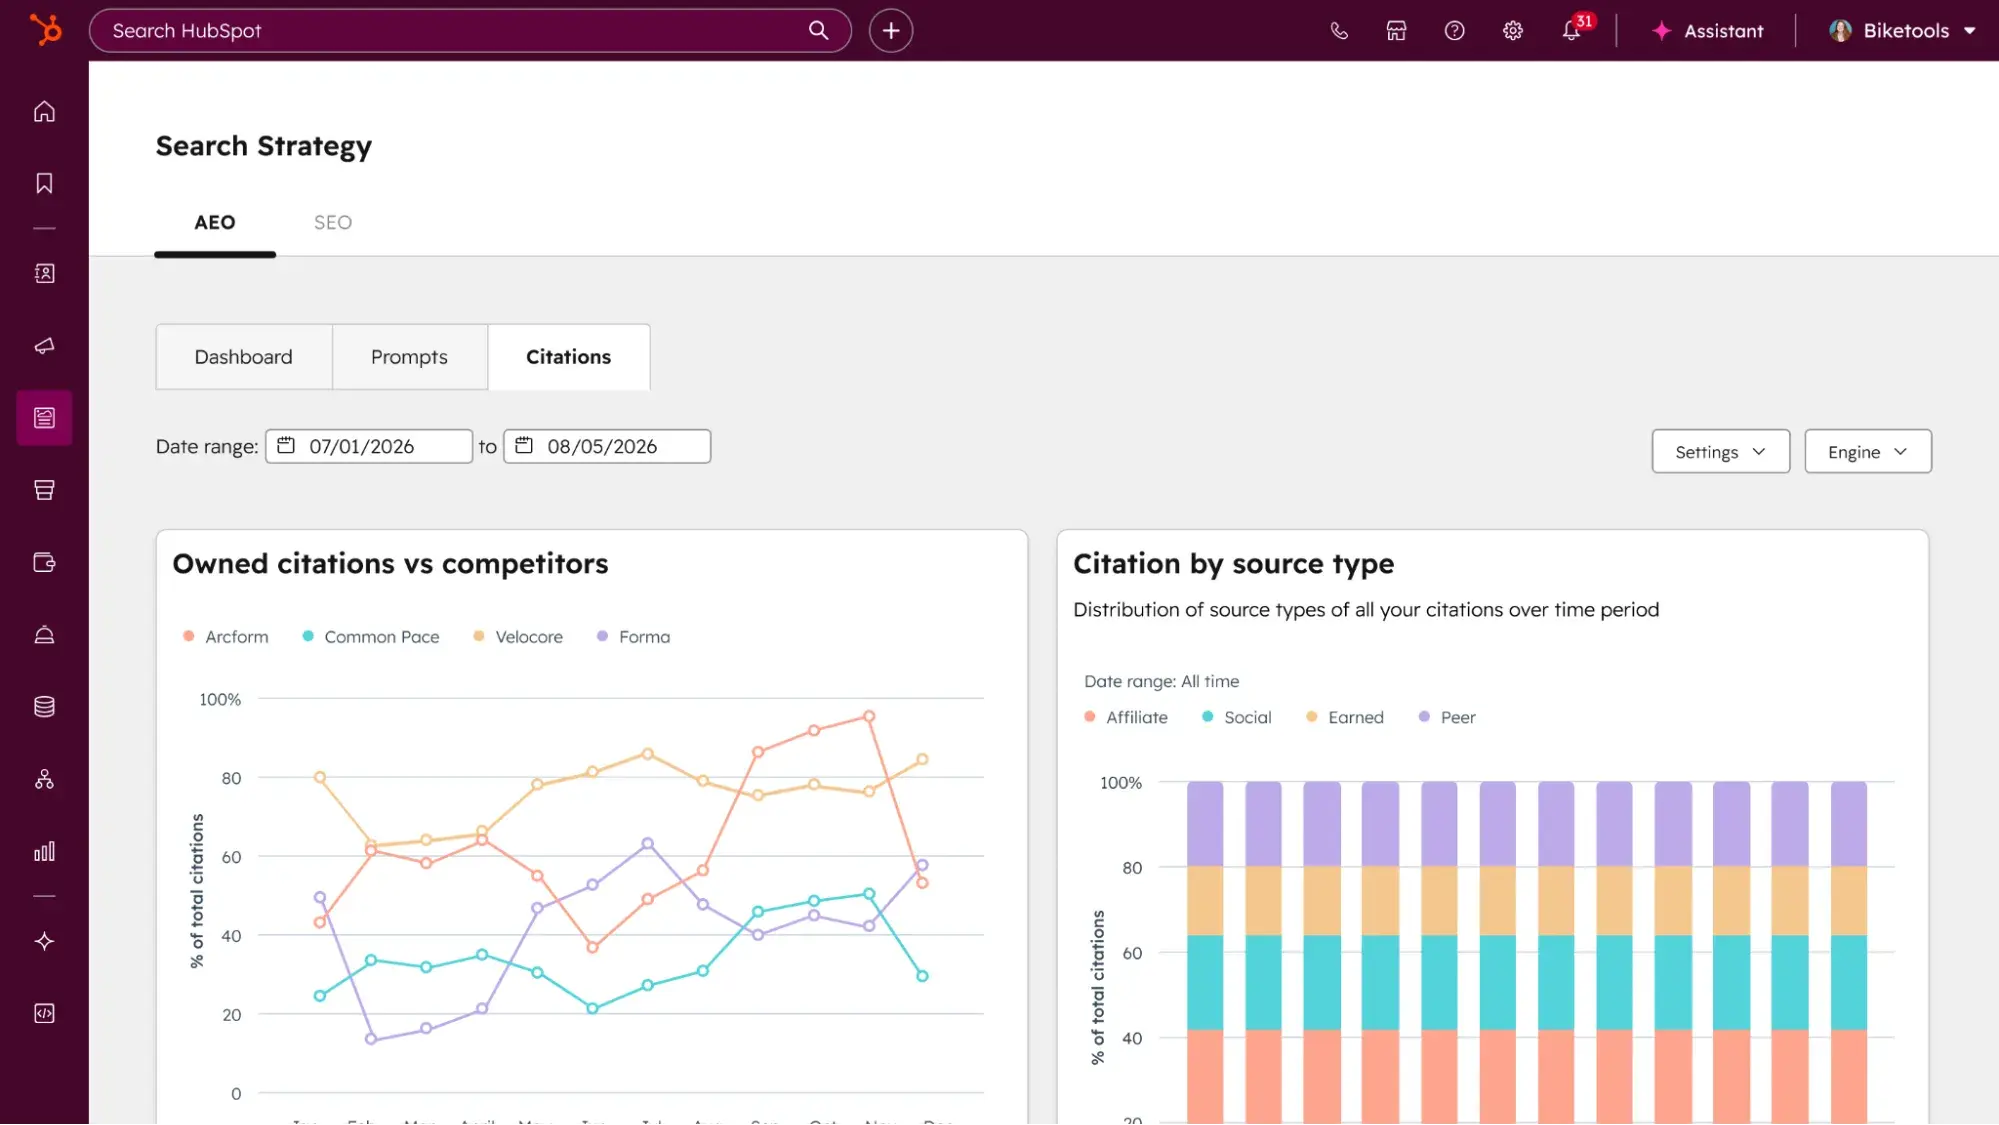Image resolution: width=1999 pixels, height=1125 pixels.
Task: Open the Prompts tab
Action: (x=409, y=357)
